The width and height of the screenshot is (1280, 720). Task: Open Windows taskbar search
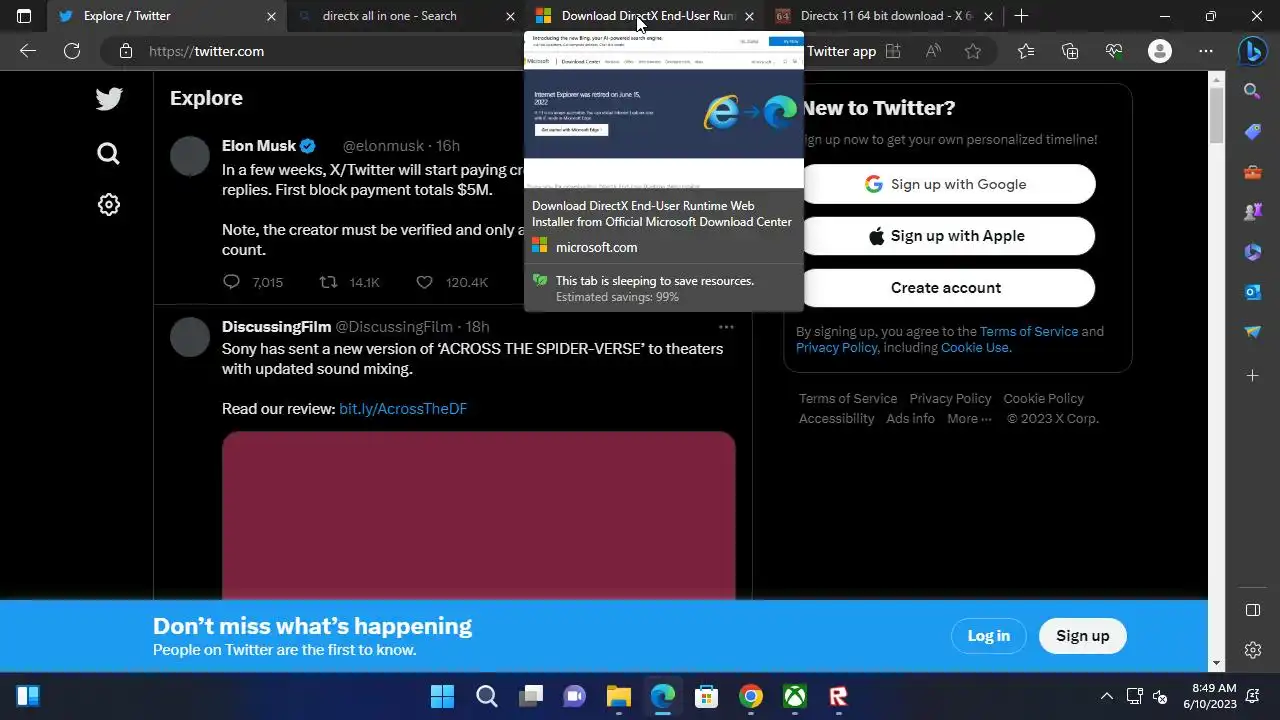coord(487,696)
